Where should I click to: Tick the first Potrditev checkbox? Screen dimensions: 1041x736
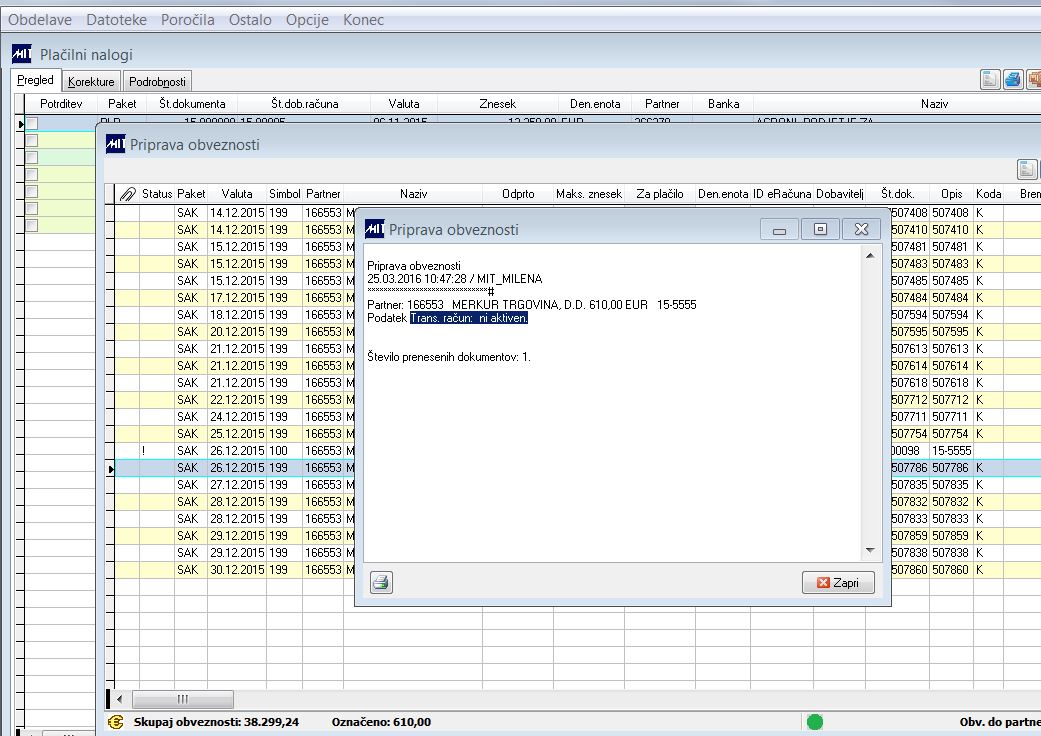pyautogui.click(x=32, y=123)
